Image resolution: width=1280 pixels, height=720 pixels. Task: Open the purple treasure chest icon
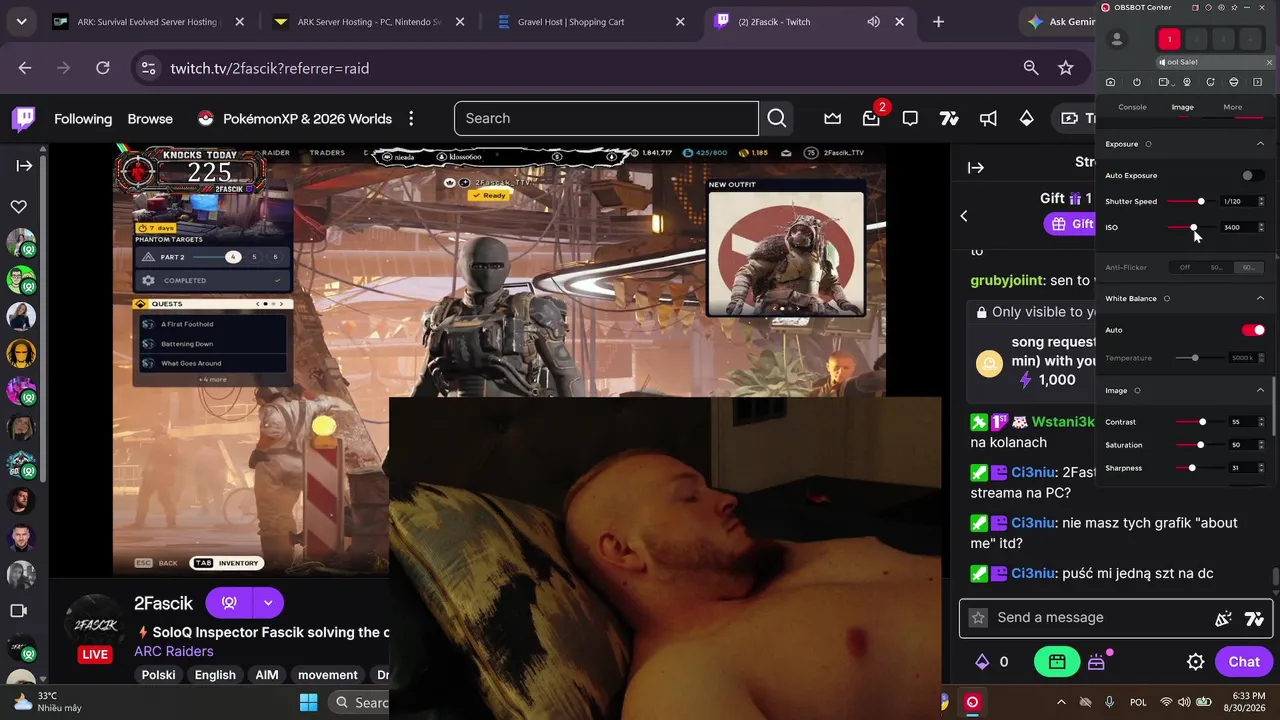pos(1097,662)
